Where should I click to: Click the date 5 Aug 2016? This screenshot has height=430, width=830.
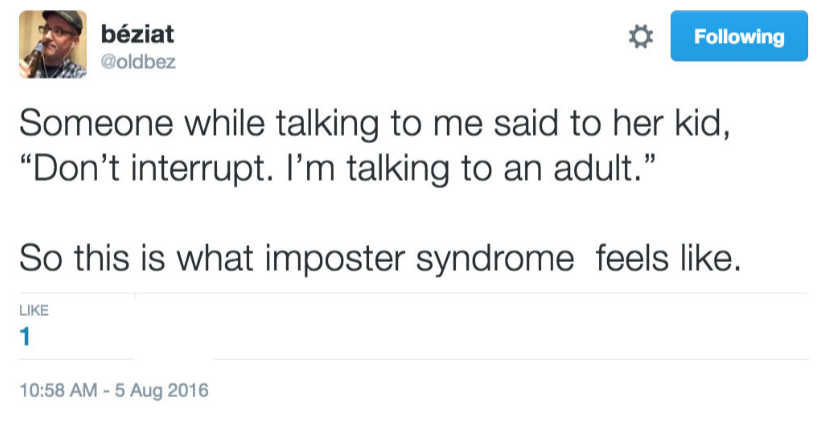pyautogui.click(x=161, y=390)
